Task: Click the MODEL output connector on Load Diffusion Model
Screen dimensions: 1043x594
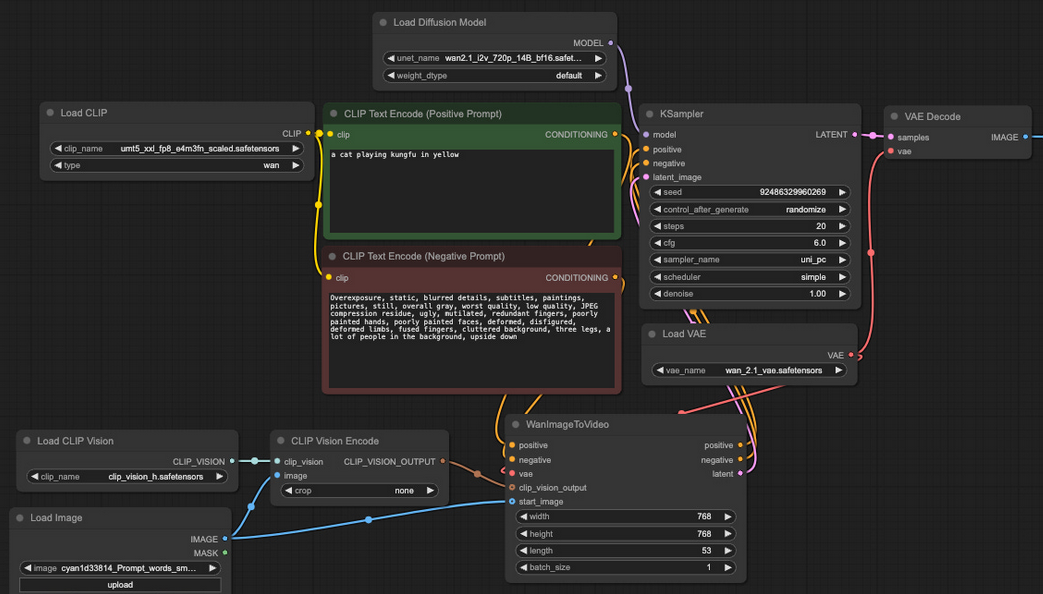Action: (x=611, y=43)
